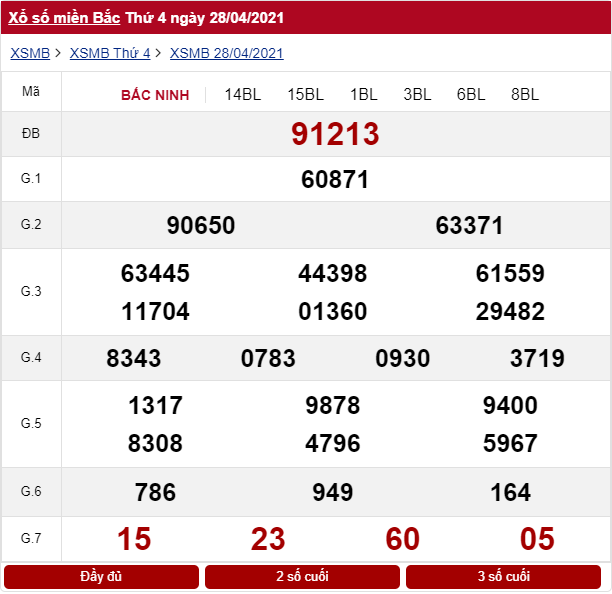This screenshot has height=594, width=612.
Task: Click the G.5 number 5967
Action: [x=510, y=443]
